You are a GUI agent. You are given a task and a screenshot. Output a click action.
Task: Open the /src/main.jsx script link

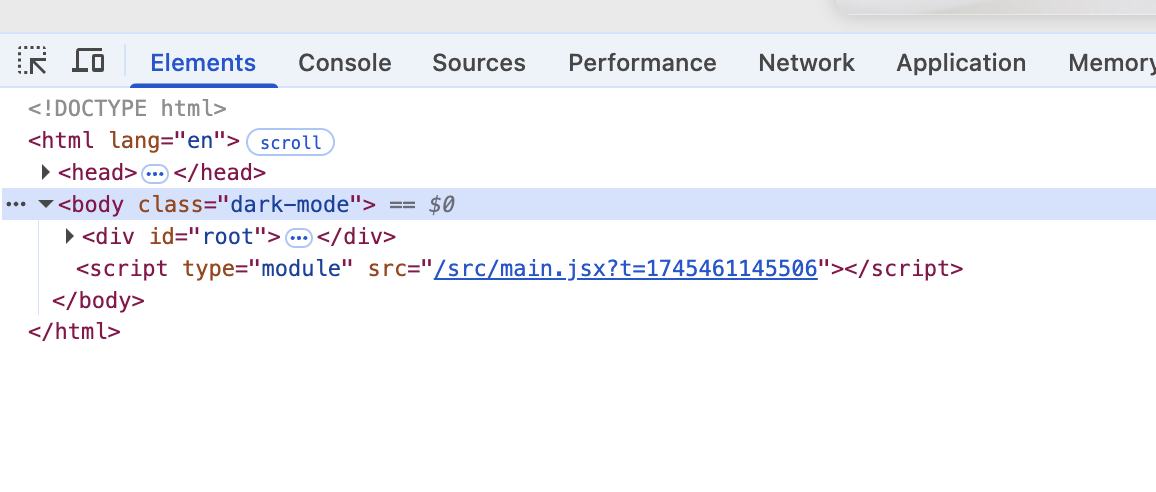click(x=626, y=268)
